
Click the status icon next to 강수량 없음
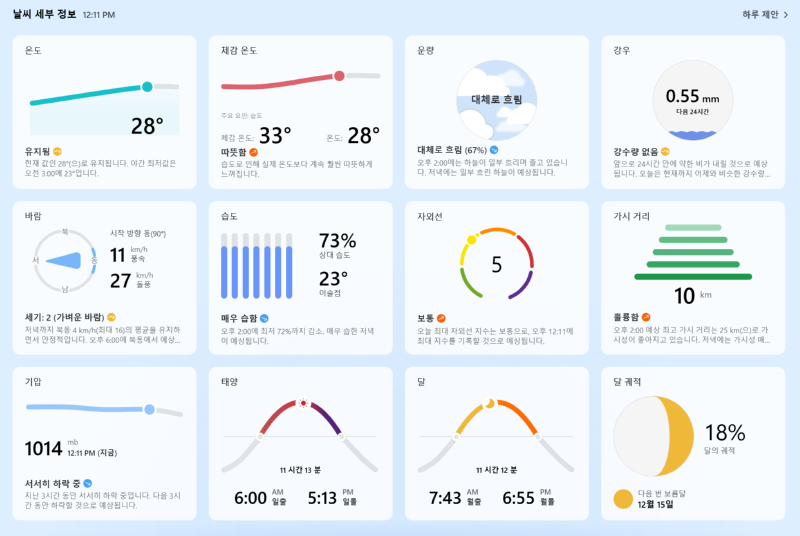click(665, 151)
